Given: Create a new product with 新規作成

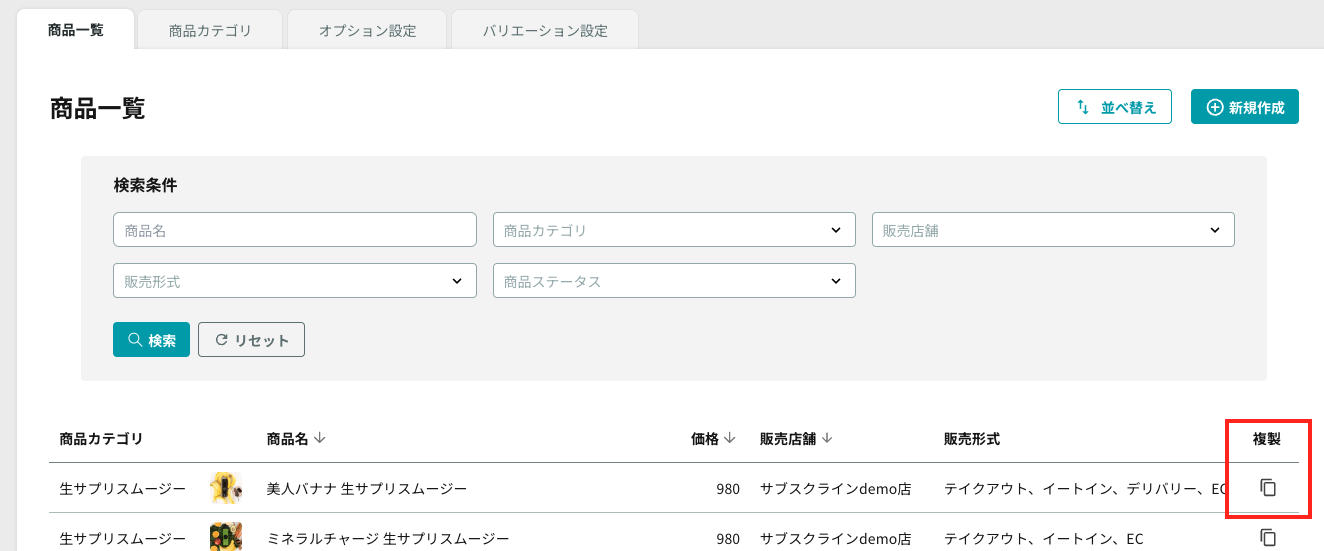Looking at the screenshot, I should point(1245,107).
